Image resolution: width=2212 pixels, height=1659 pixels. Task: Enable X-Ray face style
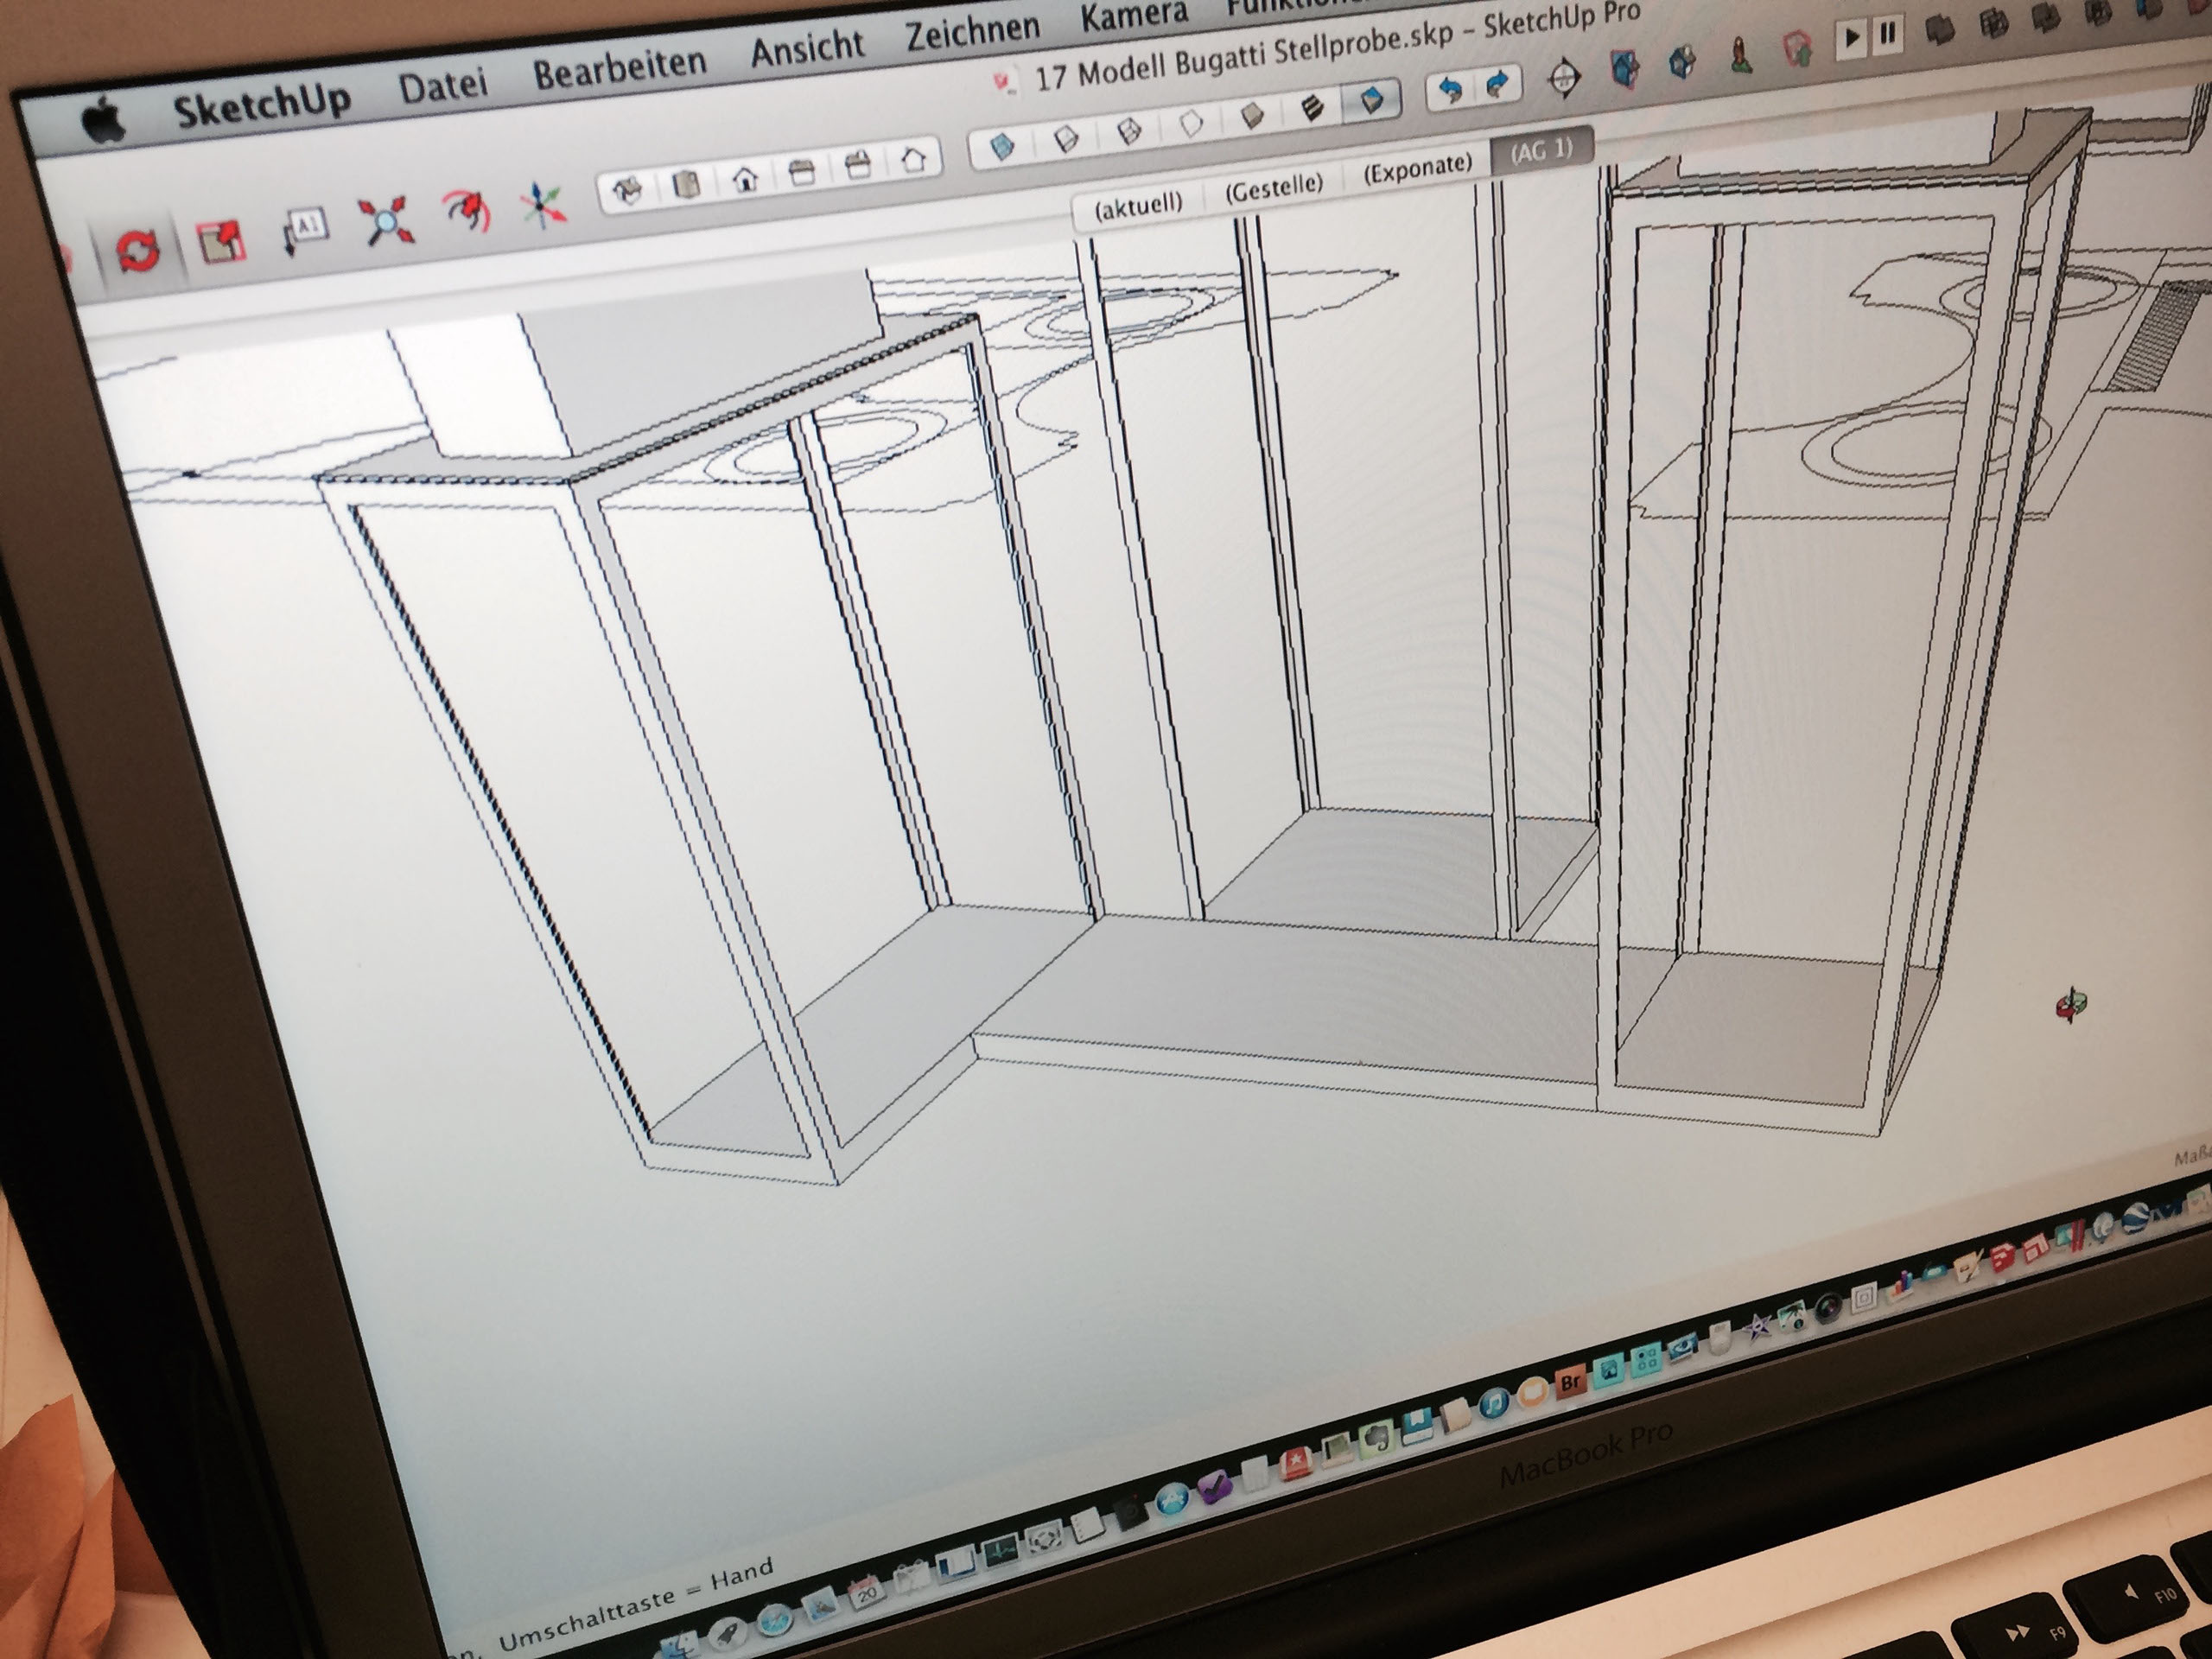click(1002, 147)
